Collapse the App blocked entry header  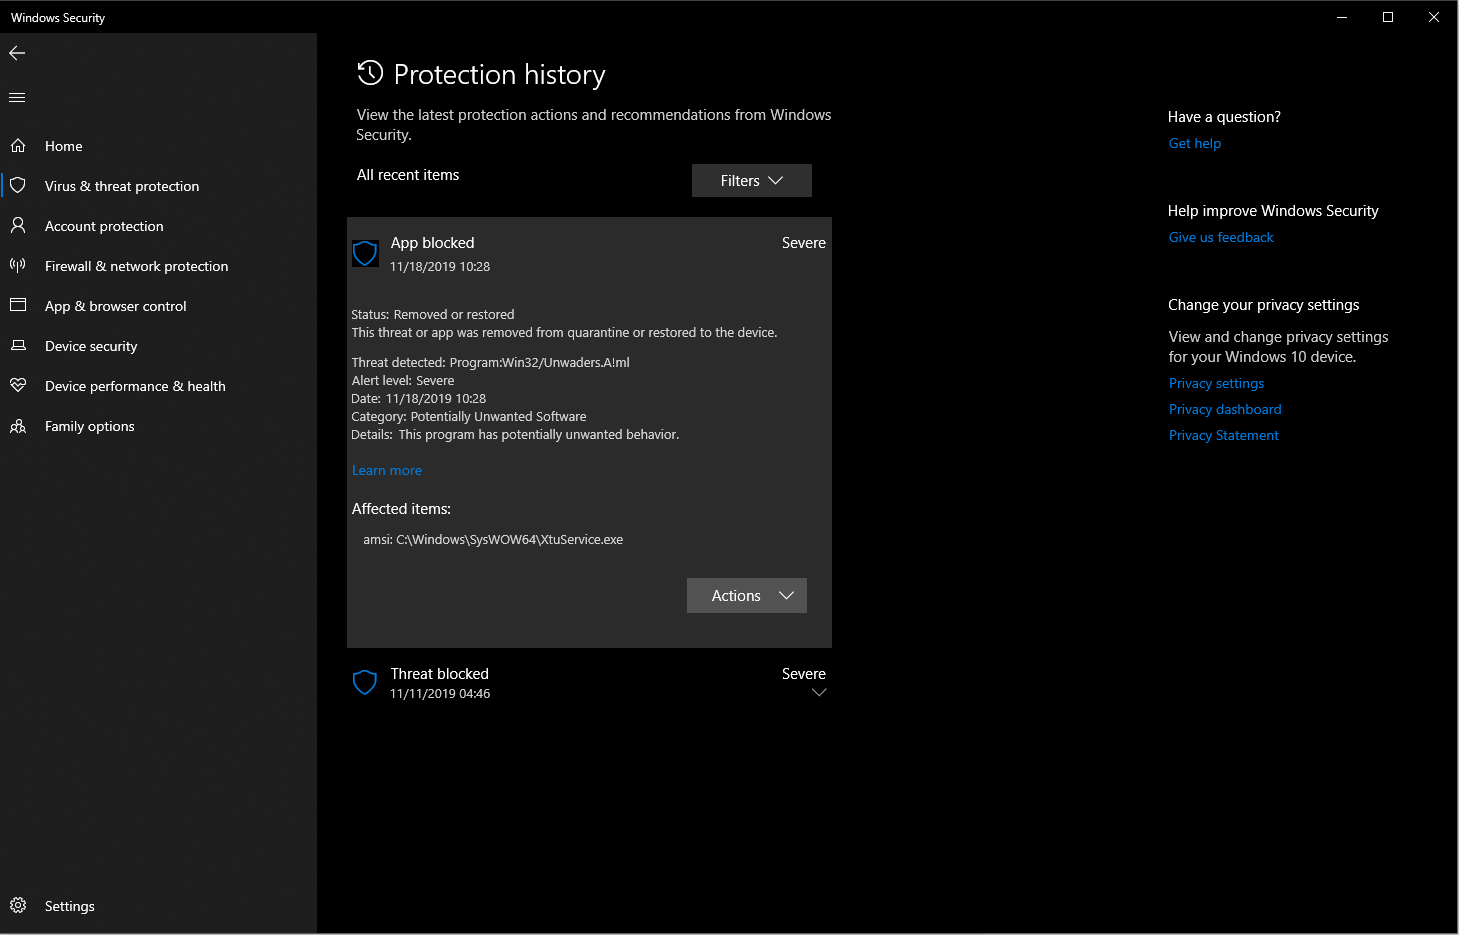tap(589, 254)
